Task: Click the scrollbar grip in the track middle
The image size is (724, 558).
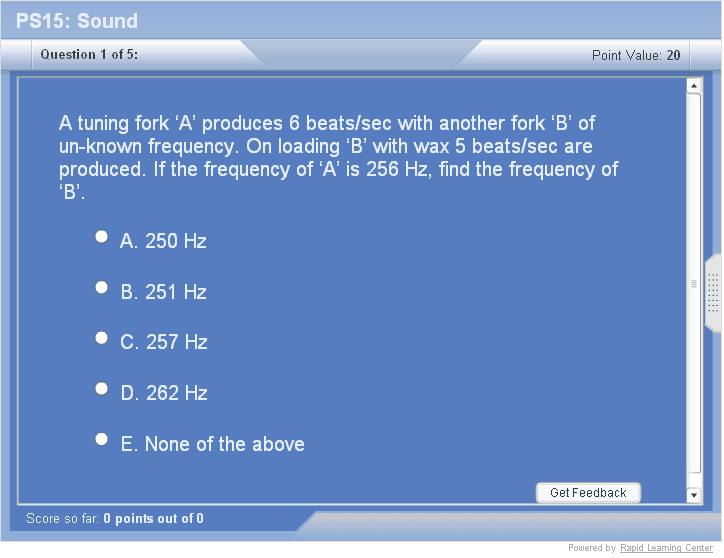Action: click(694, 284)
